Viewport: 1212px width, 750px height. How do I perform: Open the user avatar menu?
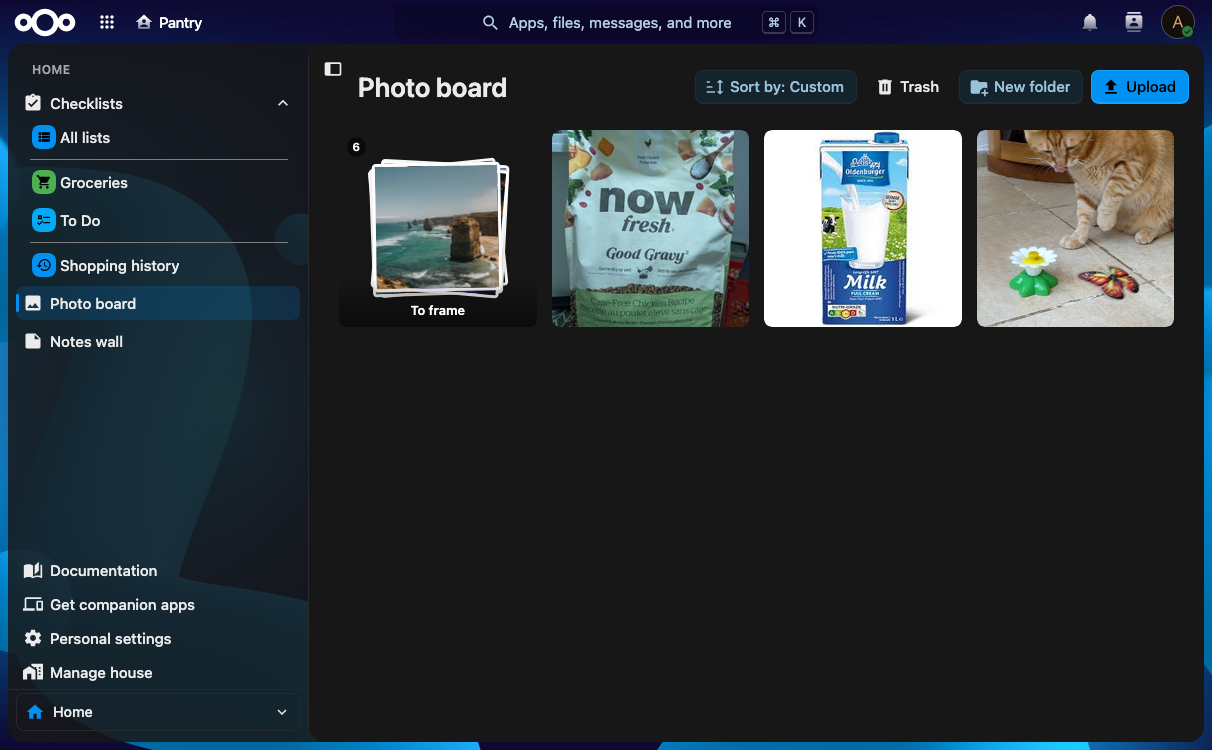click(1177, 22)
